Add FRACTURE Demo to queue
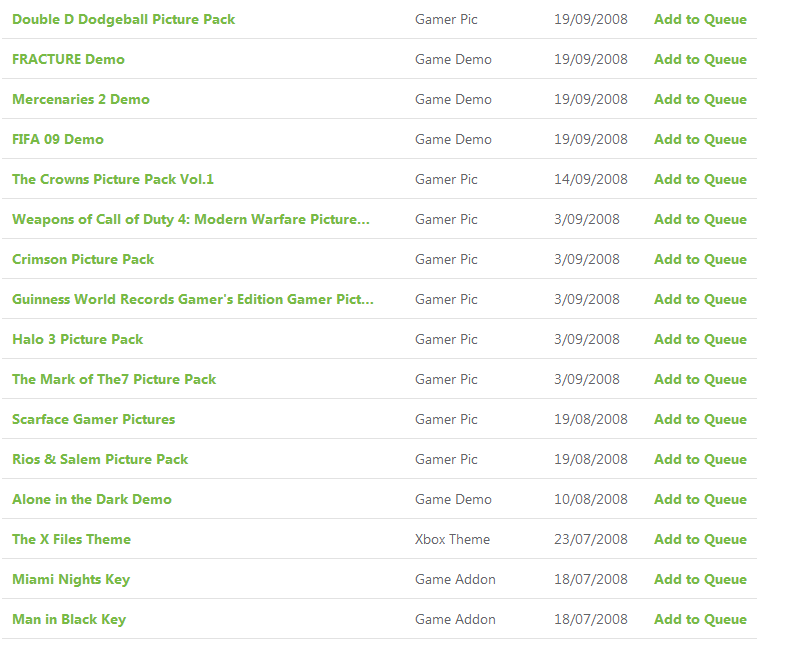Image resolution: width=801 pixels, height=648 pixels. click(700, 59)
